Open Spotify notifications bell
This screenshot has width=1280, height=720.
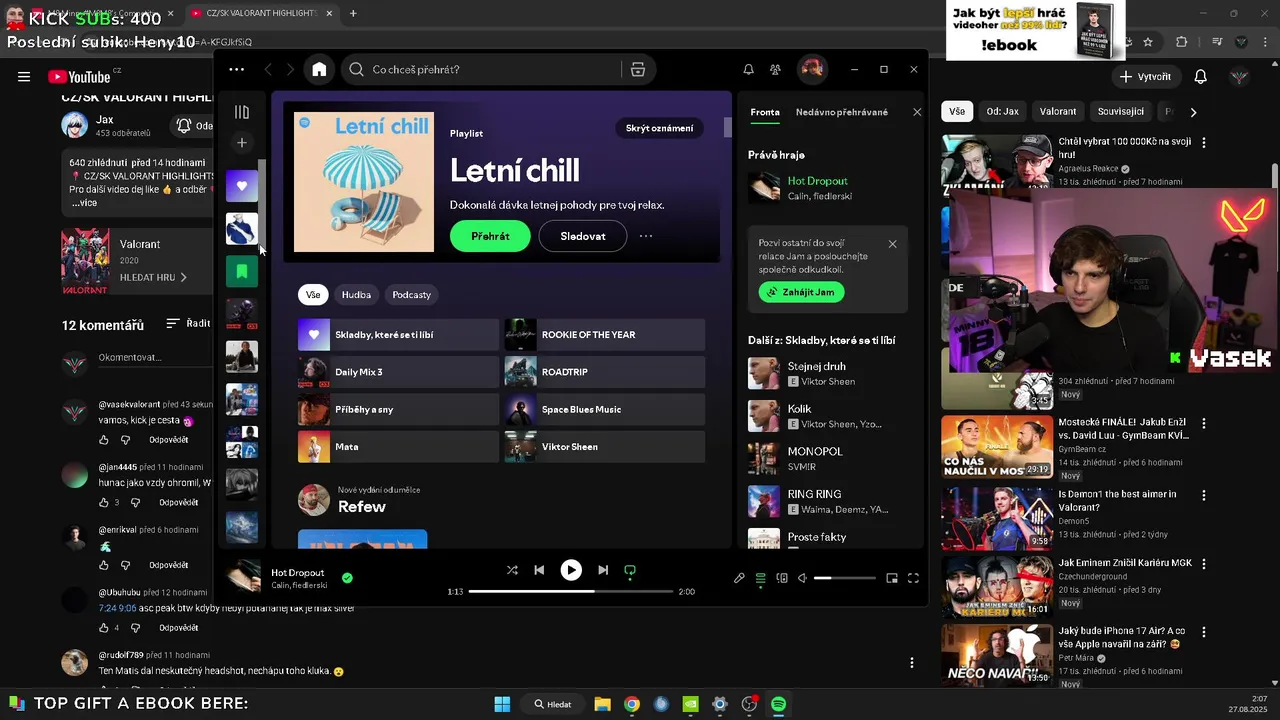click(748, 69)
